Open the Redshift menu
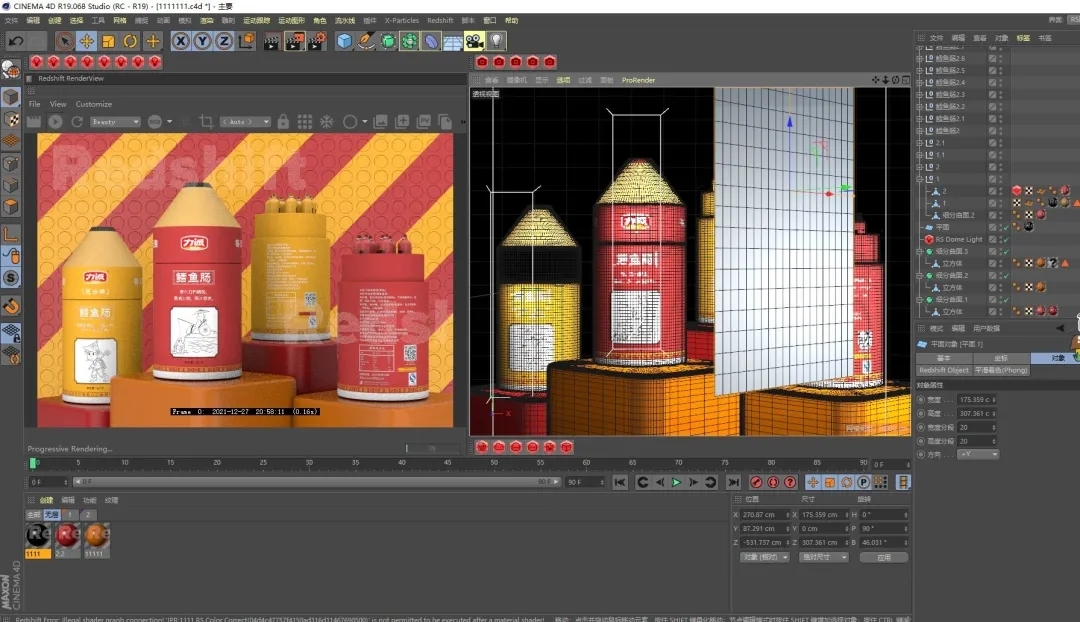 coord(440,21)
